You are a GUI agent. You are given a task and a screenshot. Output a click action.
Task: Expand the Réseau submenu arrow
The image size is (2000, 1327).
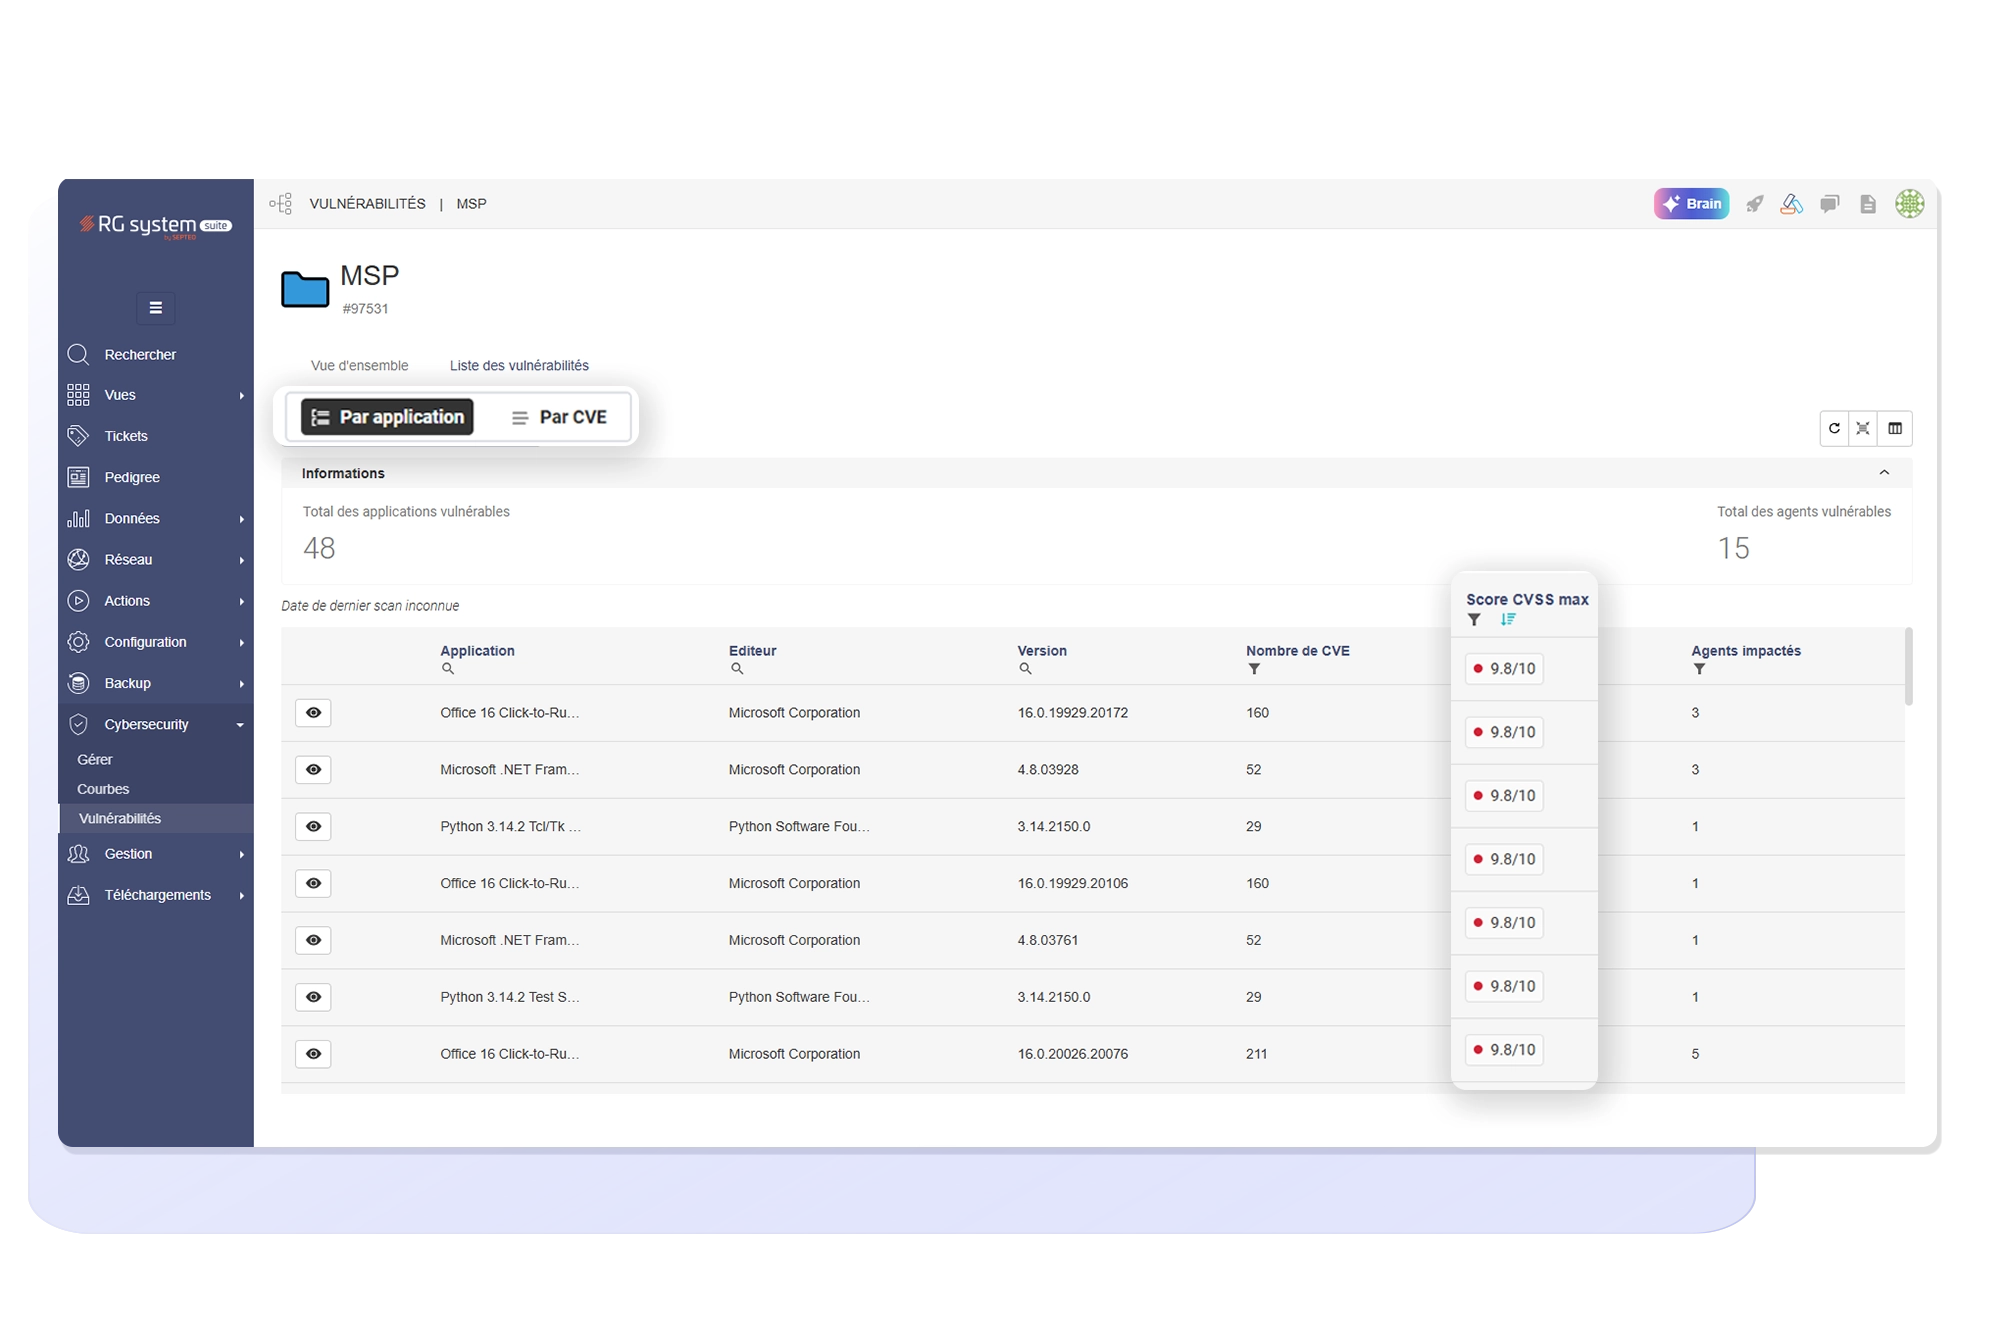[x=241, y=560]
